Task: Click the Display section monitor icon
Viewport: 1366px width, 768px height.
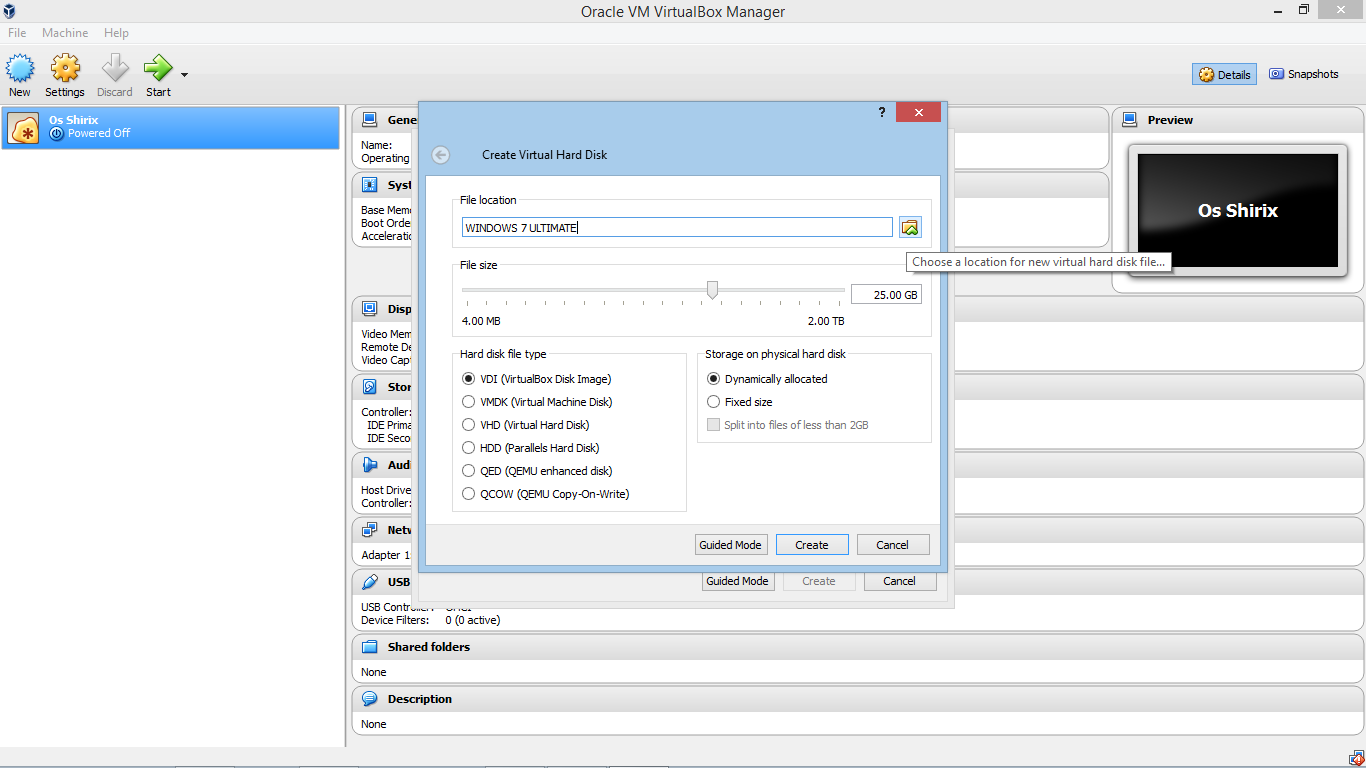Action: tap(370, 309)
